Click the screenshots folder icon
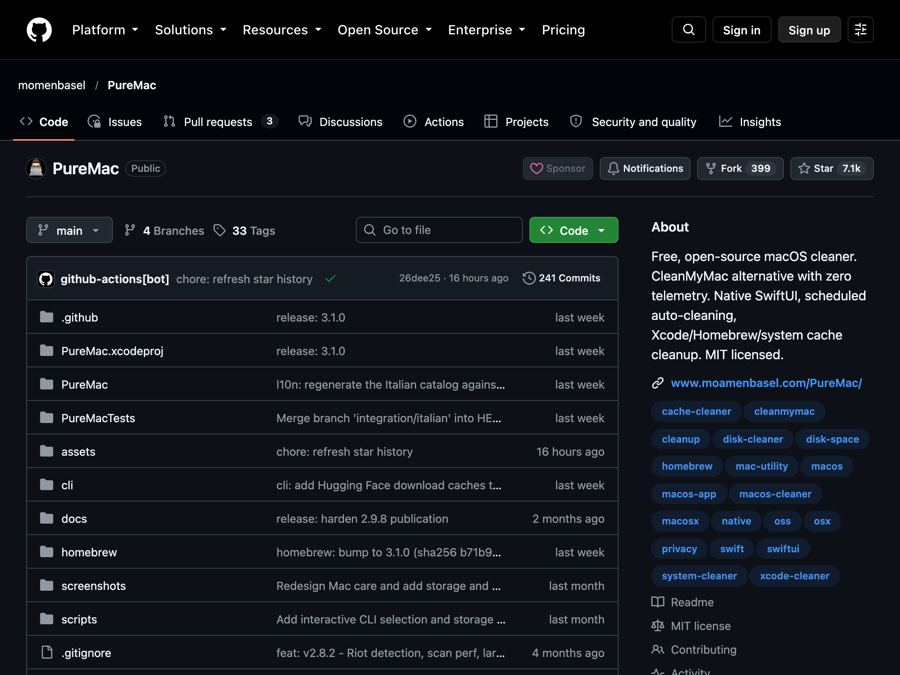 pyautogui.click(x=46, y=585)
